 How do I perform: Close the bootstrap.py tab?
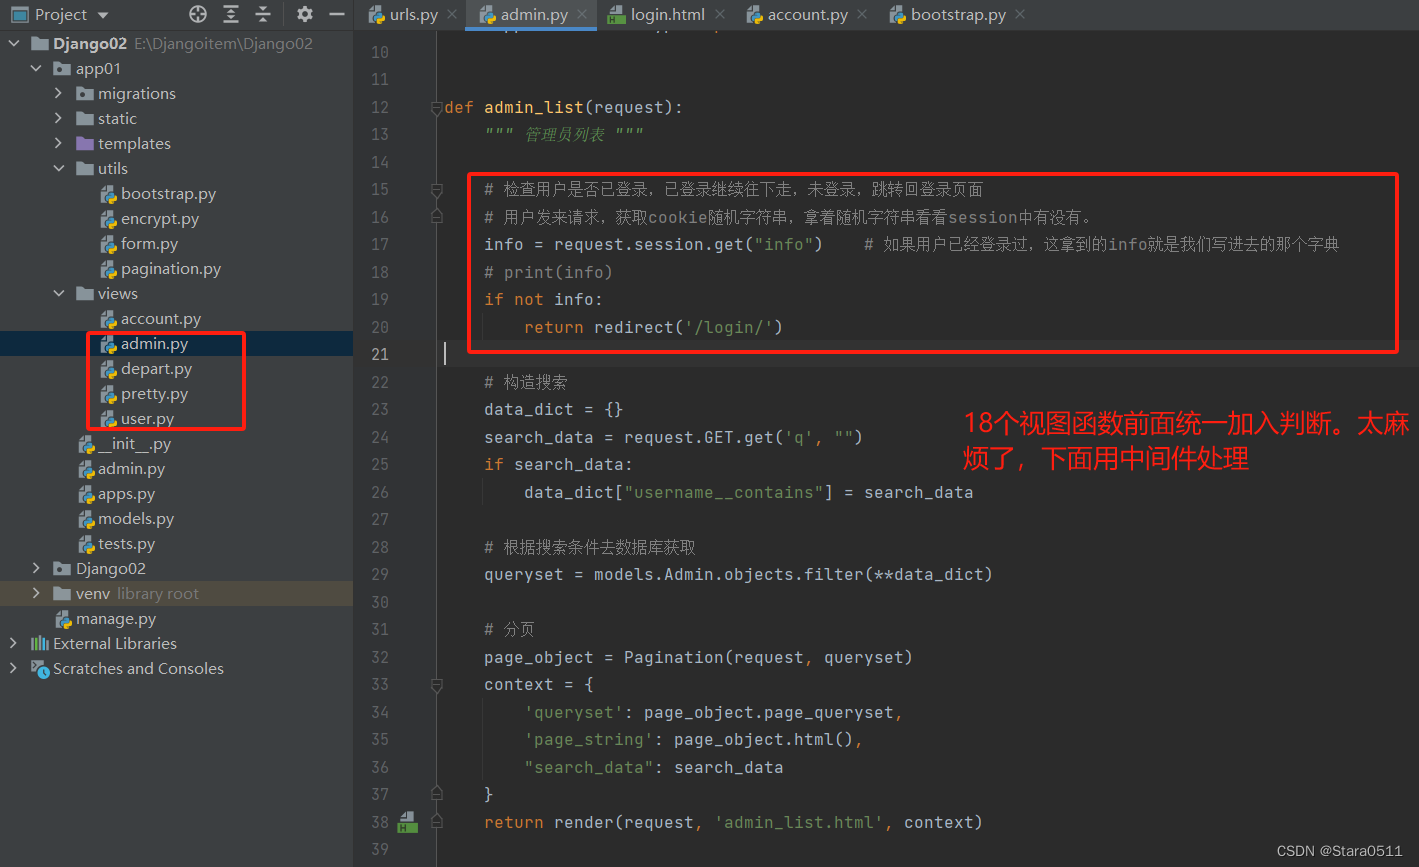pyautogui.click(x=1020, y=15)
